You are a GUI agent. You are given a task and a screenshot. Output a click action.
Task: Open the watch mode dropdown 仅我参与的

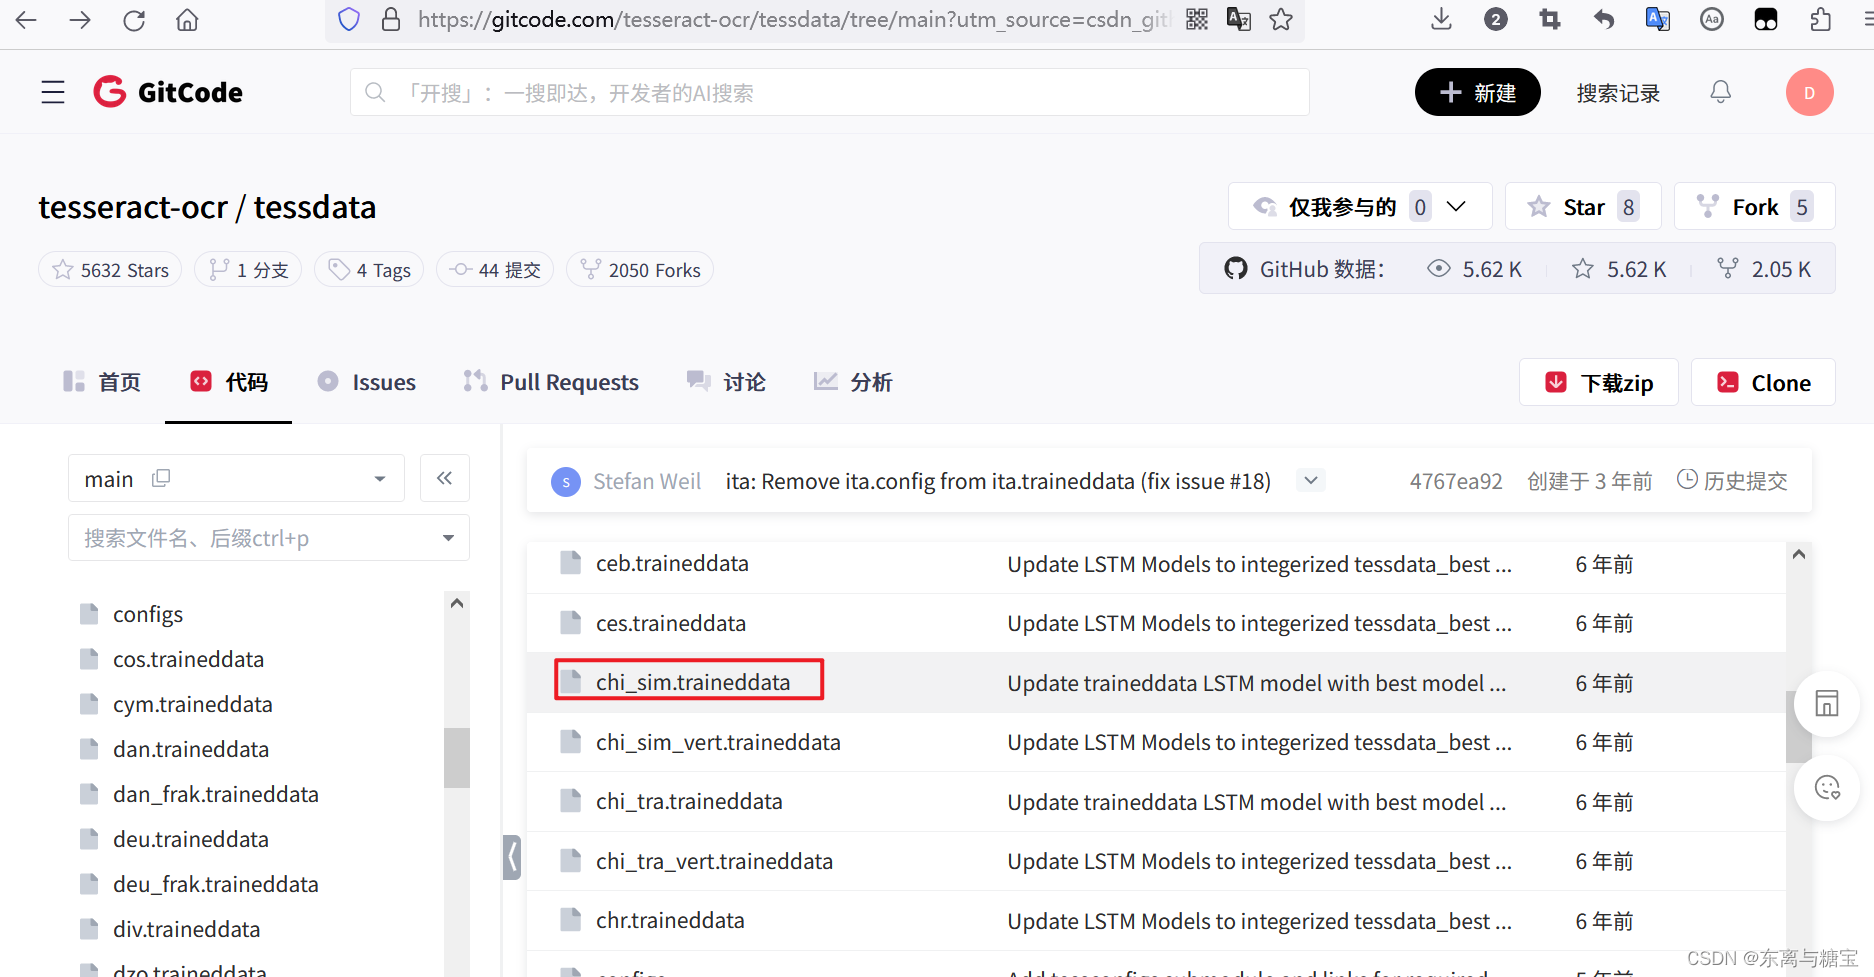point(1360,207)
